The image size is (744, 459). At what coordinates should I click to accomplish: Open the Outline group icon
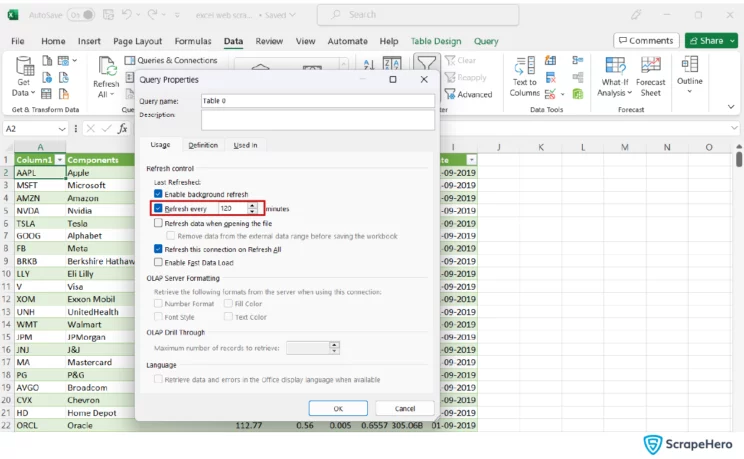click(689, 65)
